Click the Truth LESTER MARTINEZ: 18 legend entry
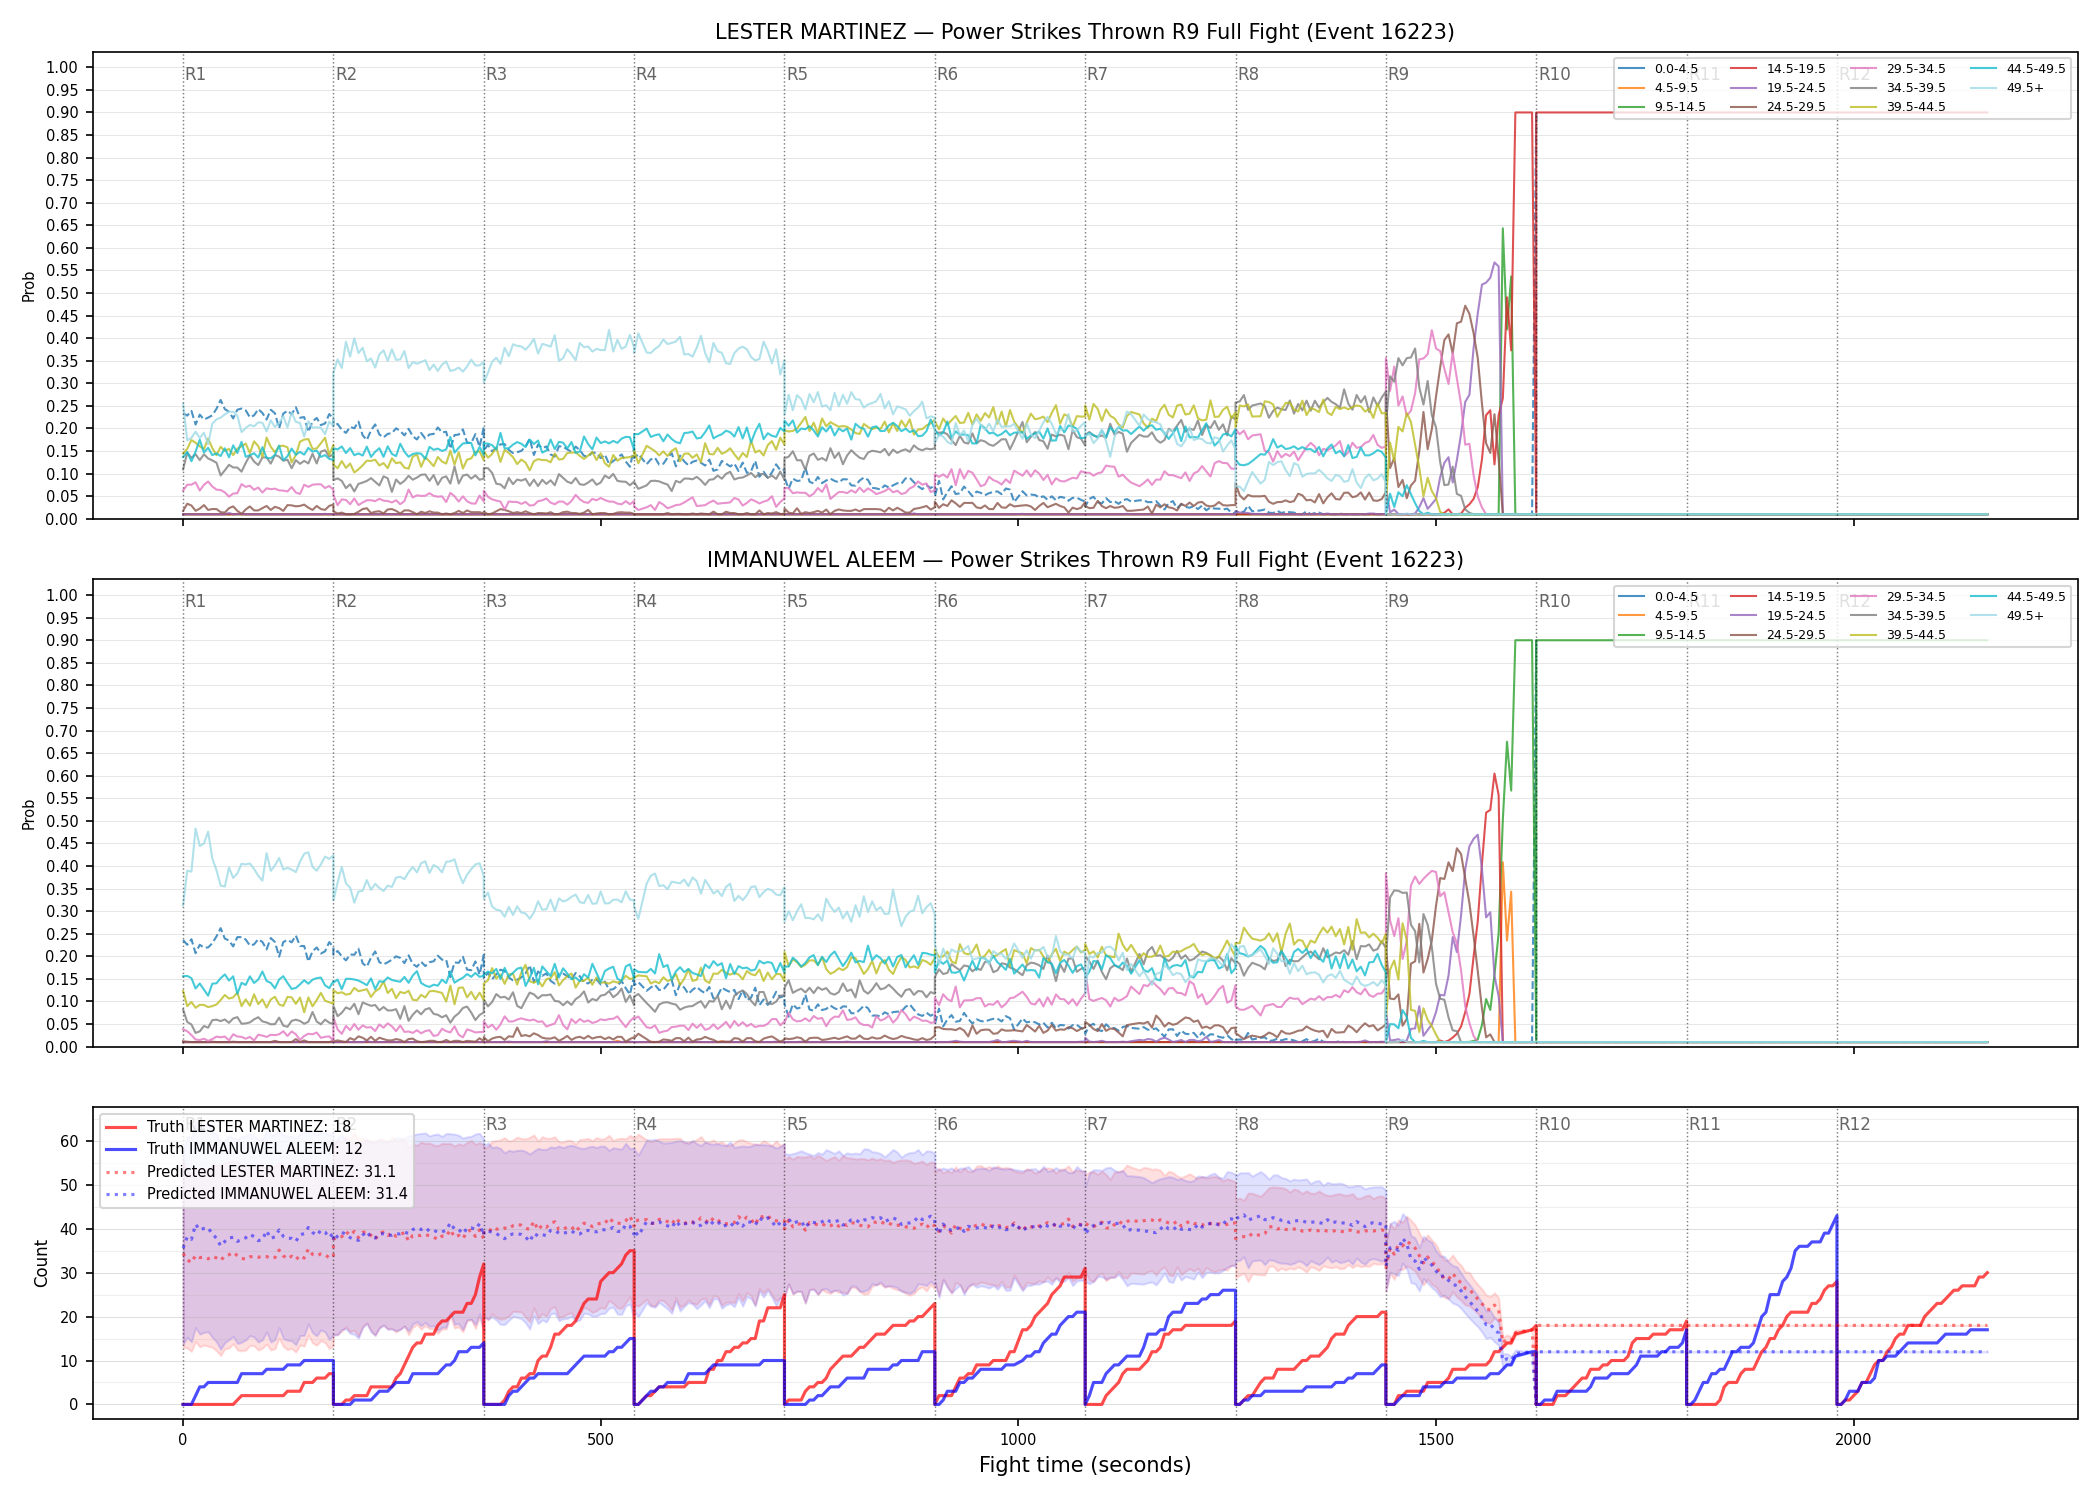2100x1500 pixels. pyautogui.click(x=228, y=1127)
